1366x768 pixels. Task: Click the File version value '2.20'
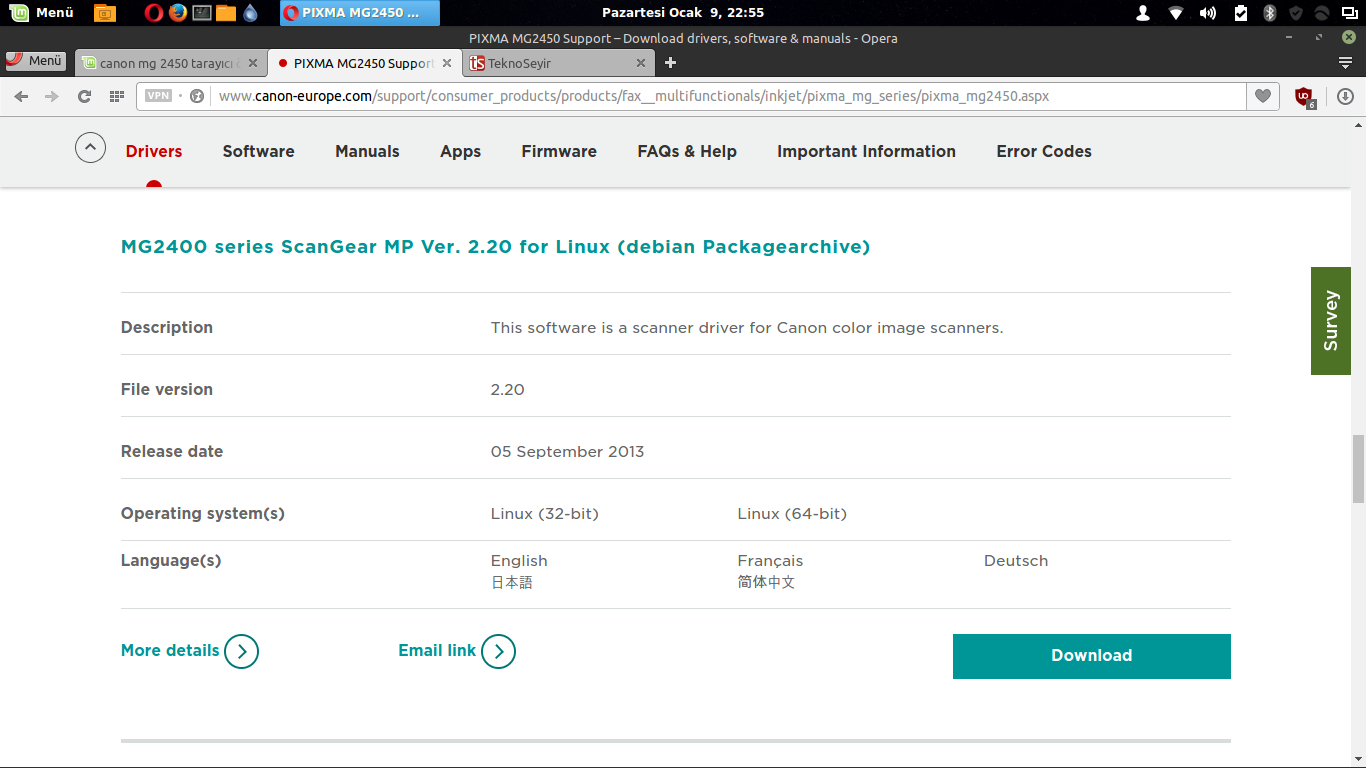tap(507, 390)
